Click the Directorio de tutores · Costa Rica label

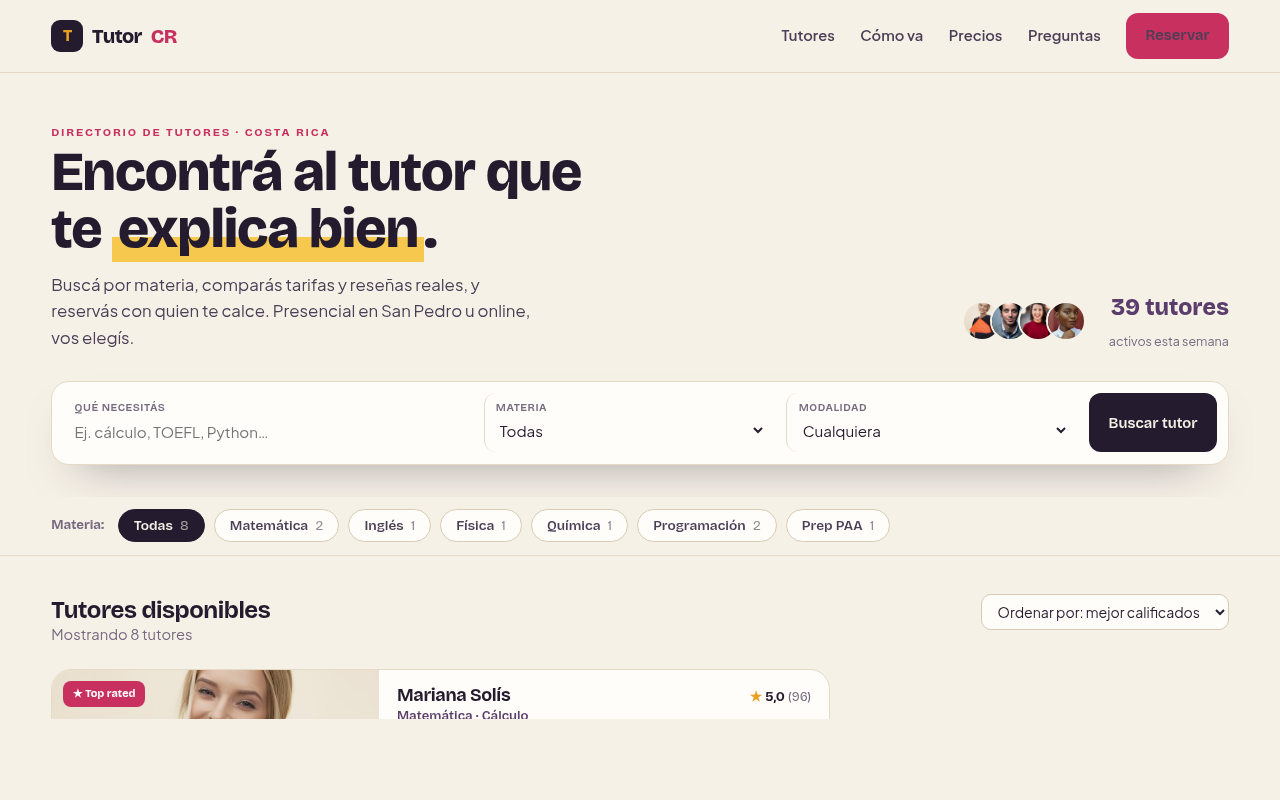pos(190,132)
